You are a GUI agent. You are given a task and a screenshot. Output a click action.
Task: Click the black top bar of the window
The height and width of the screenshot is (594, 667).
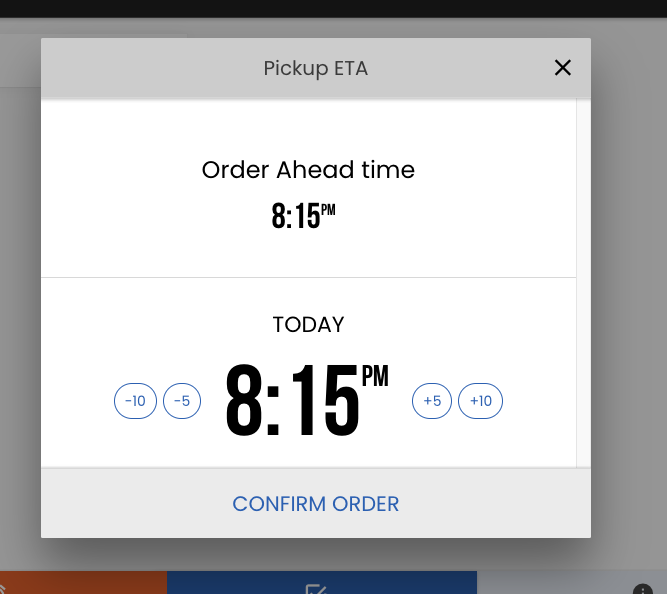coord(334,9)
